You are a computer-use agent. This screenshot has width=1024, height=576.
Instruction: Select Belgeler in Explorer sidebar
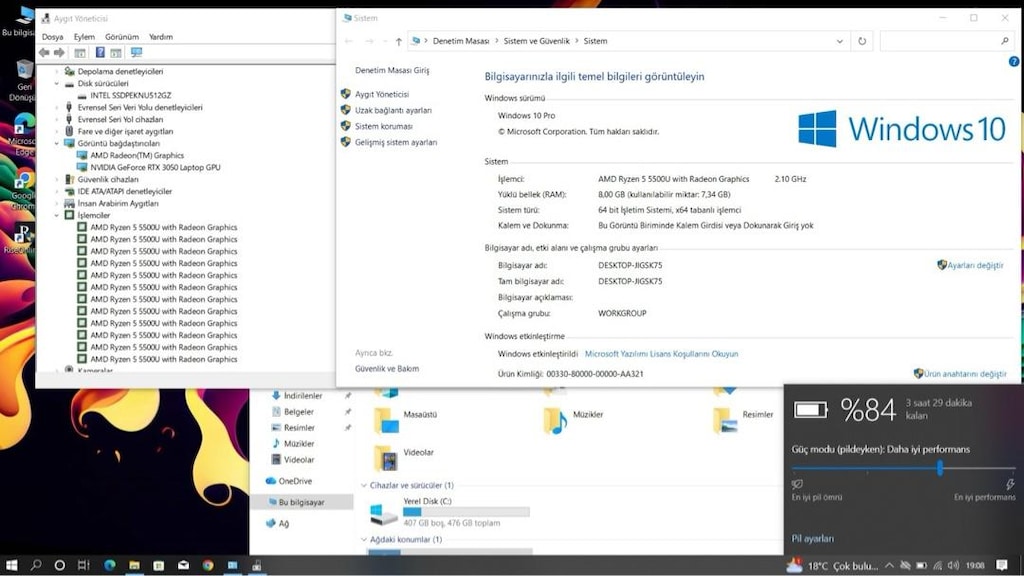tap(298, 412)
